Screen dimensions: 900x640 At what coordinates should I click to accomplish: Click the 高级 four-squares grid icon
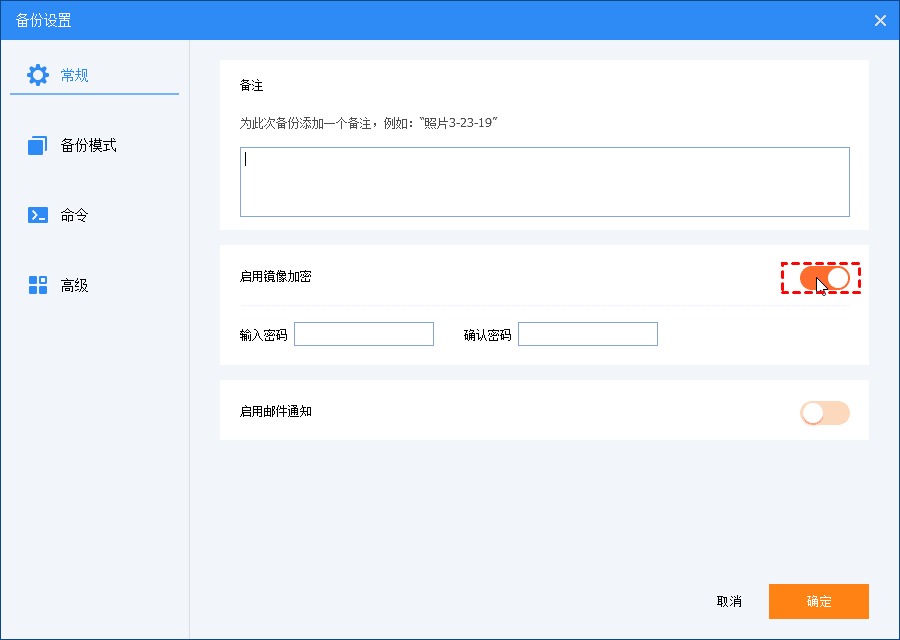coord(38,285)
